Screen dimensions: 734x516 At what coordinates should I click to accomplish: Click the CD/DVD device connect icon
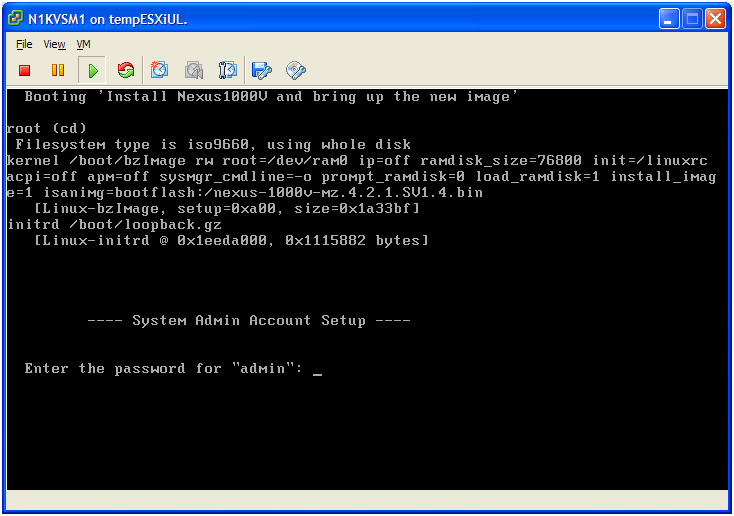(296, 70)
